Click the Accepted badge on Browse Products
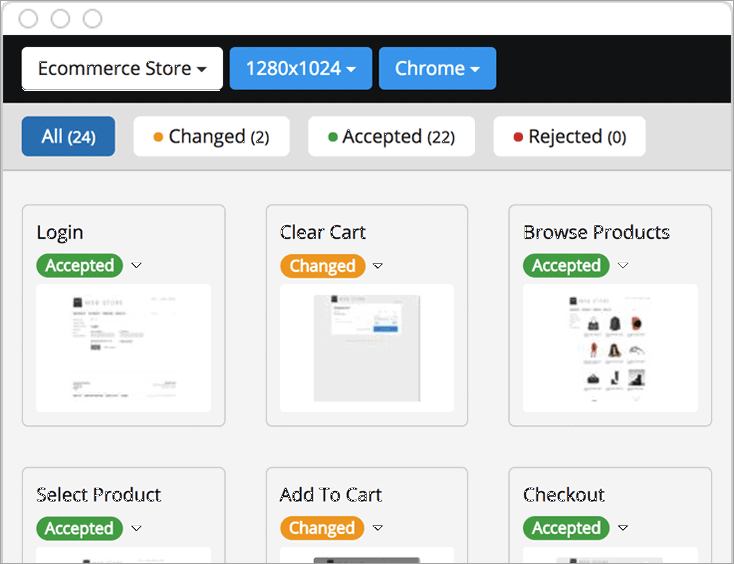 [x=566, y=265]
